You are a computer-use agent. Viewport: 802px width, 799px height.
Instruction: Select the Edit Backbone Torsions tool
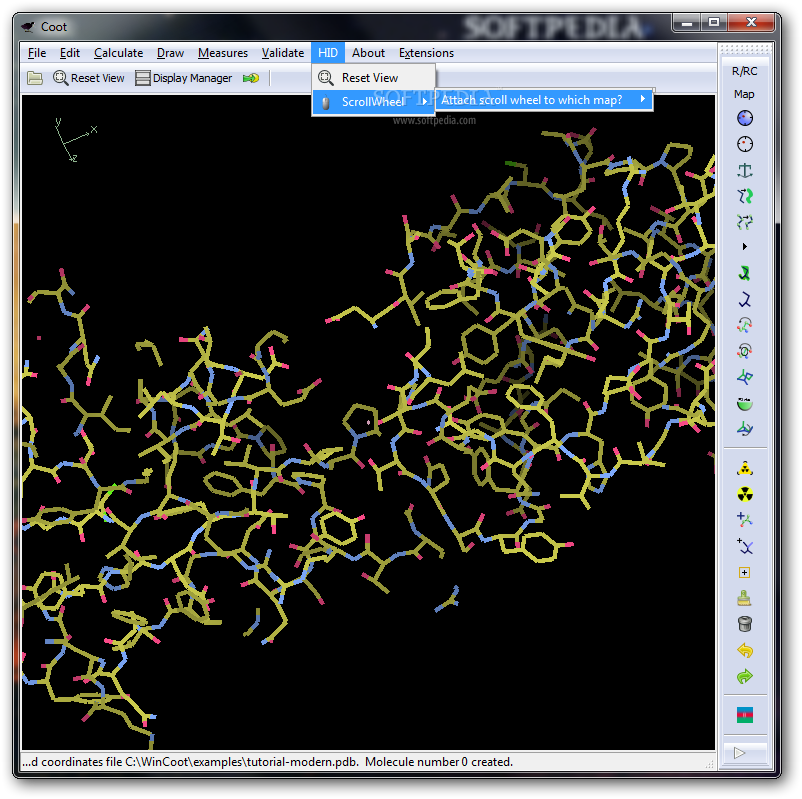(745, 429)
